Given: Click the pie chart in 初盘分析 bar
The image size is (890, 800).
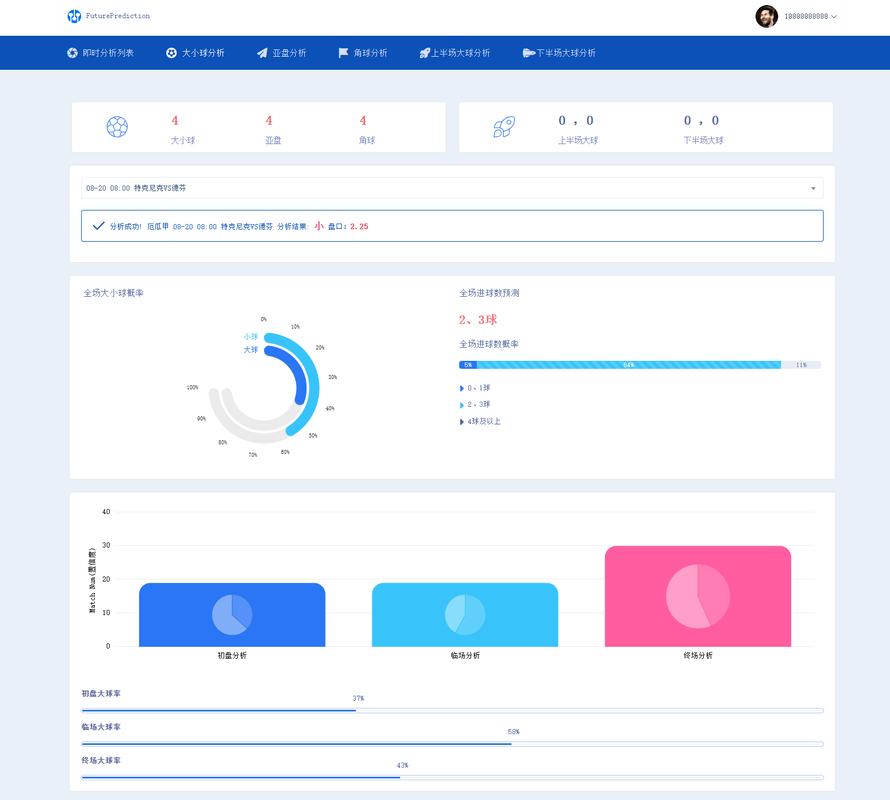Looking at the screenshot, I should (232, 614).
